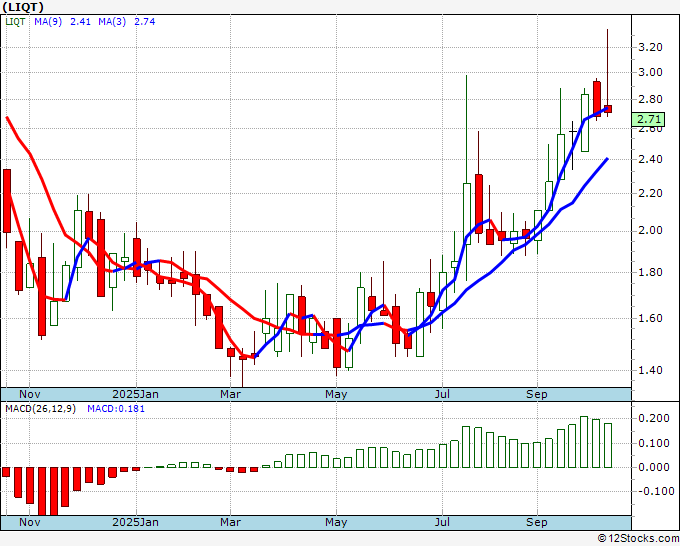This screenshot has width=680, height=546.
Task: Click May on the MACD date axis
Action: pyautogui.click(x=336, y=522)
